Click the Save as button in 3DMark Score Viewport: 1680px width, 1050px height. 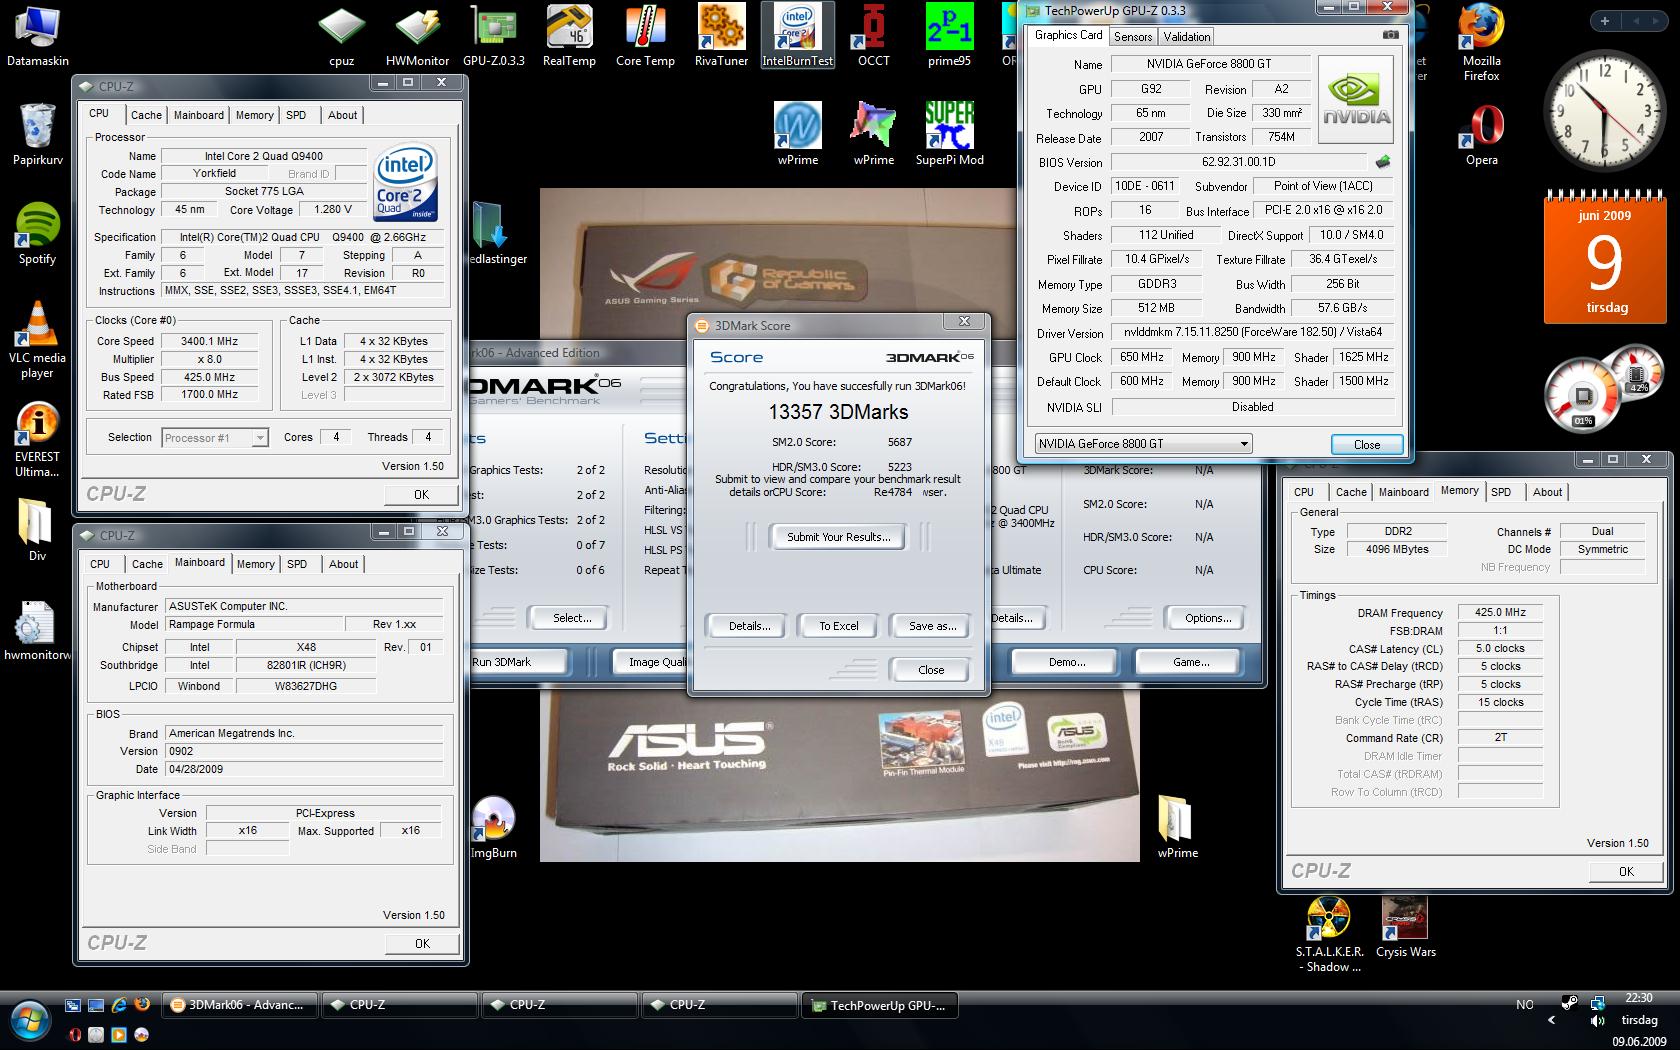click(x=932, y=626)
